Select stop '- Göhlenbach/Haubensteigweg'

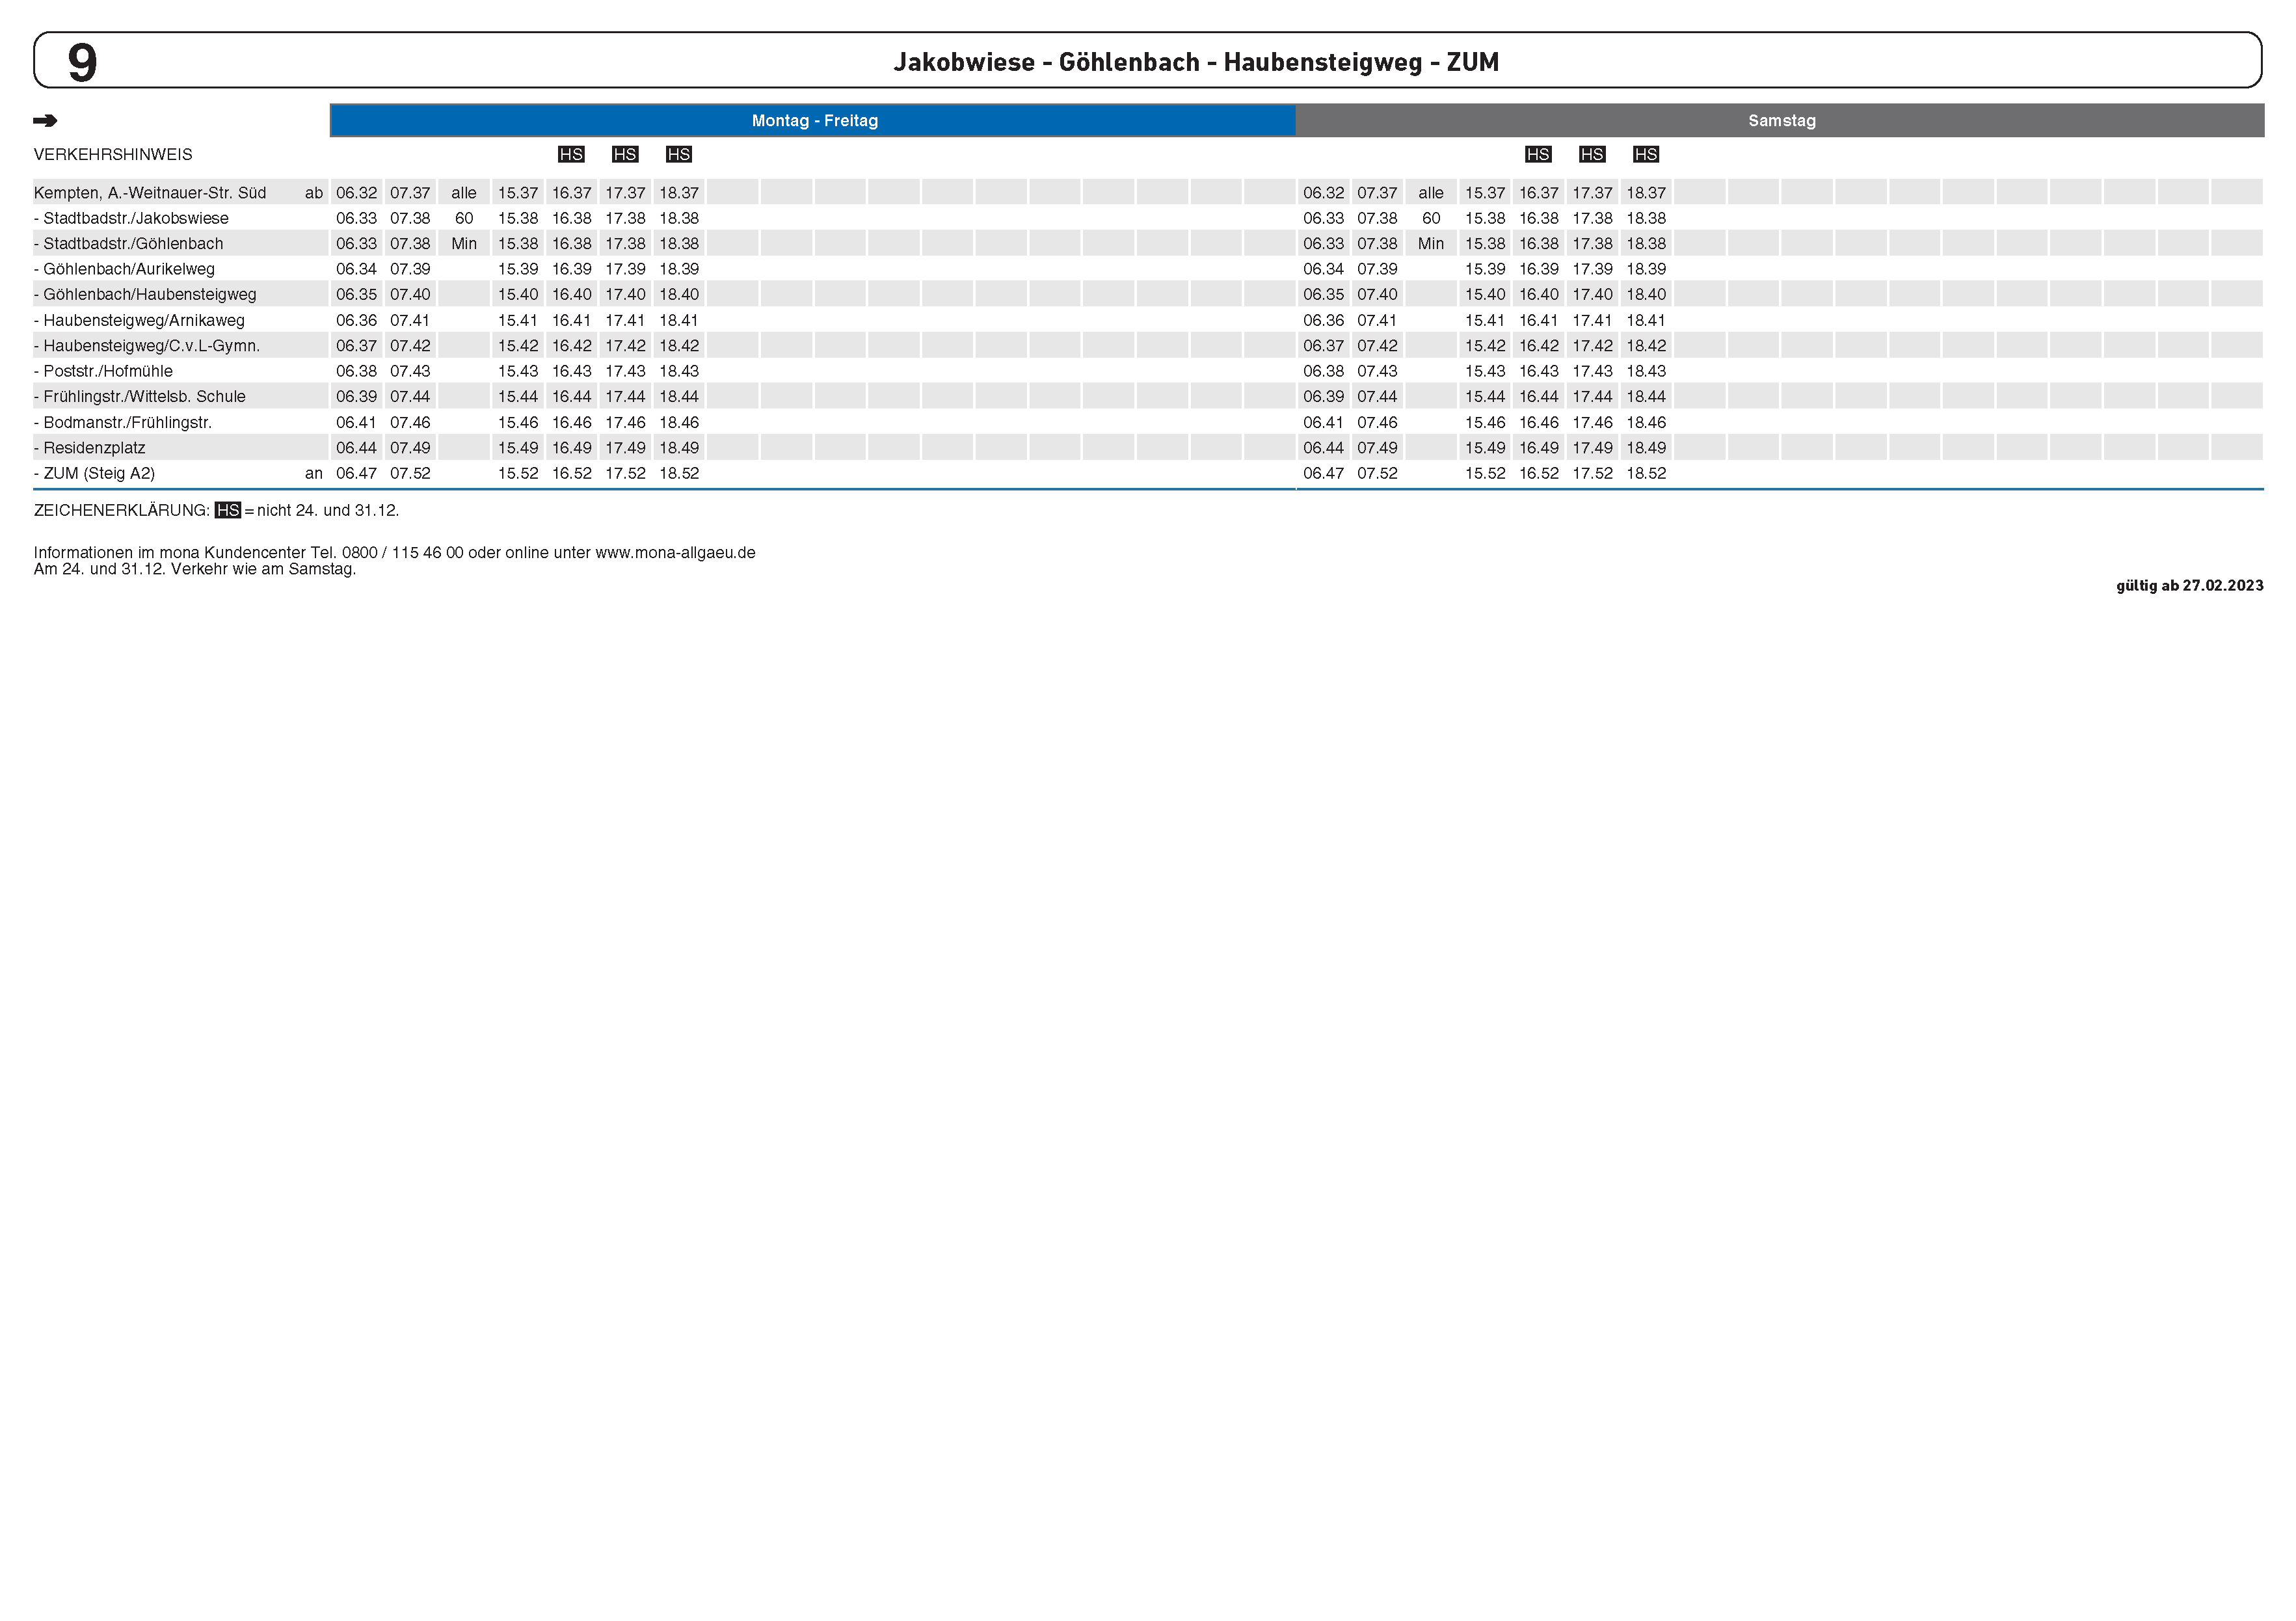[x=145, y=294]
